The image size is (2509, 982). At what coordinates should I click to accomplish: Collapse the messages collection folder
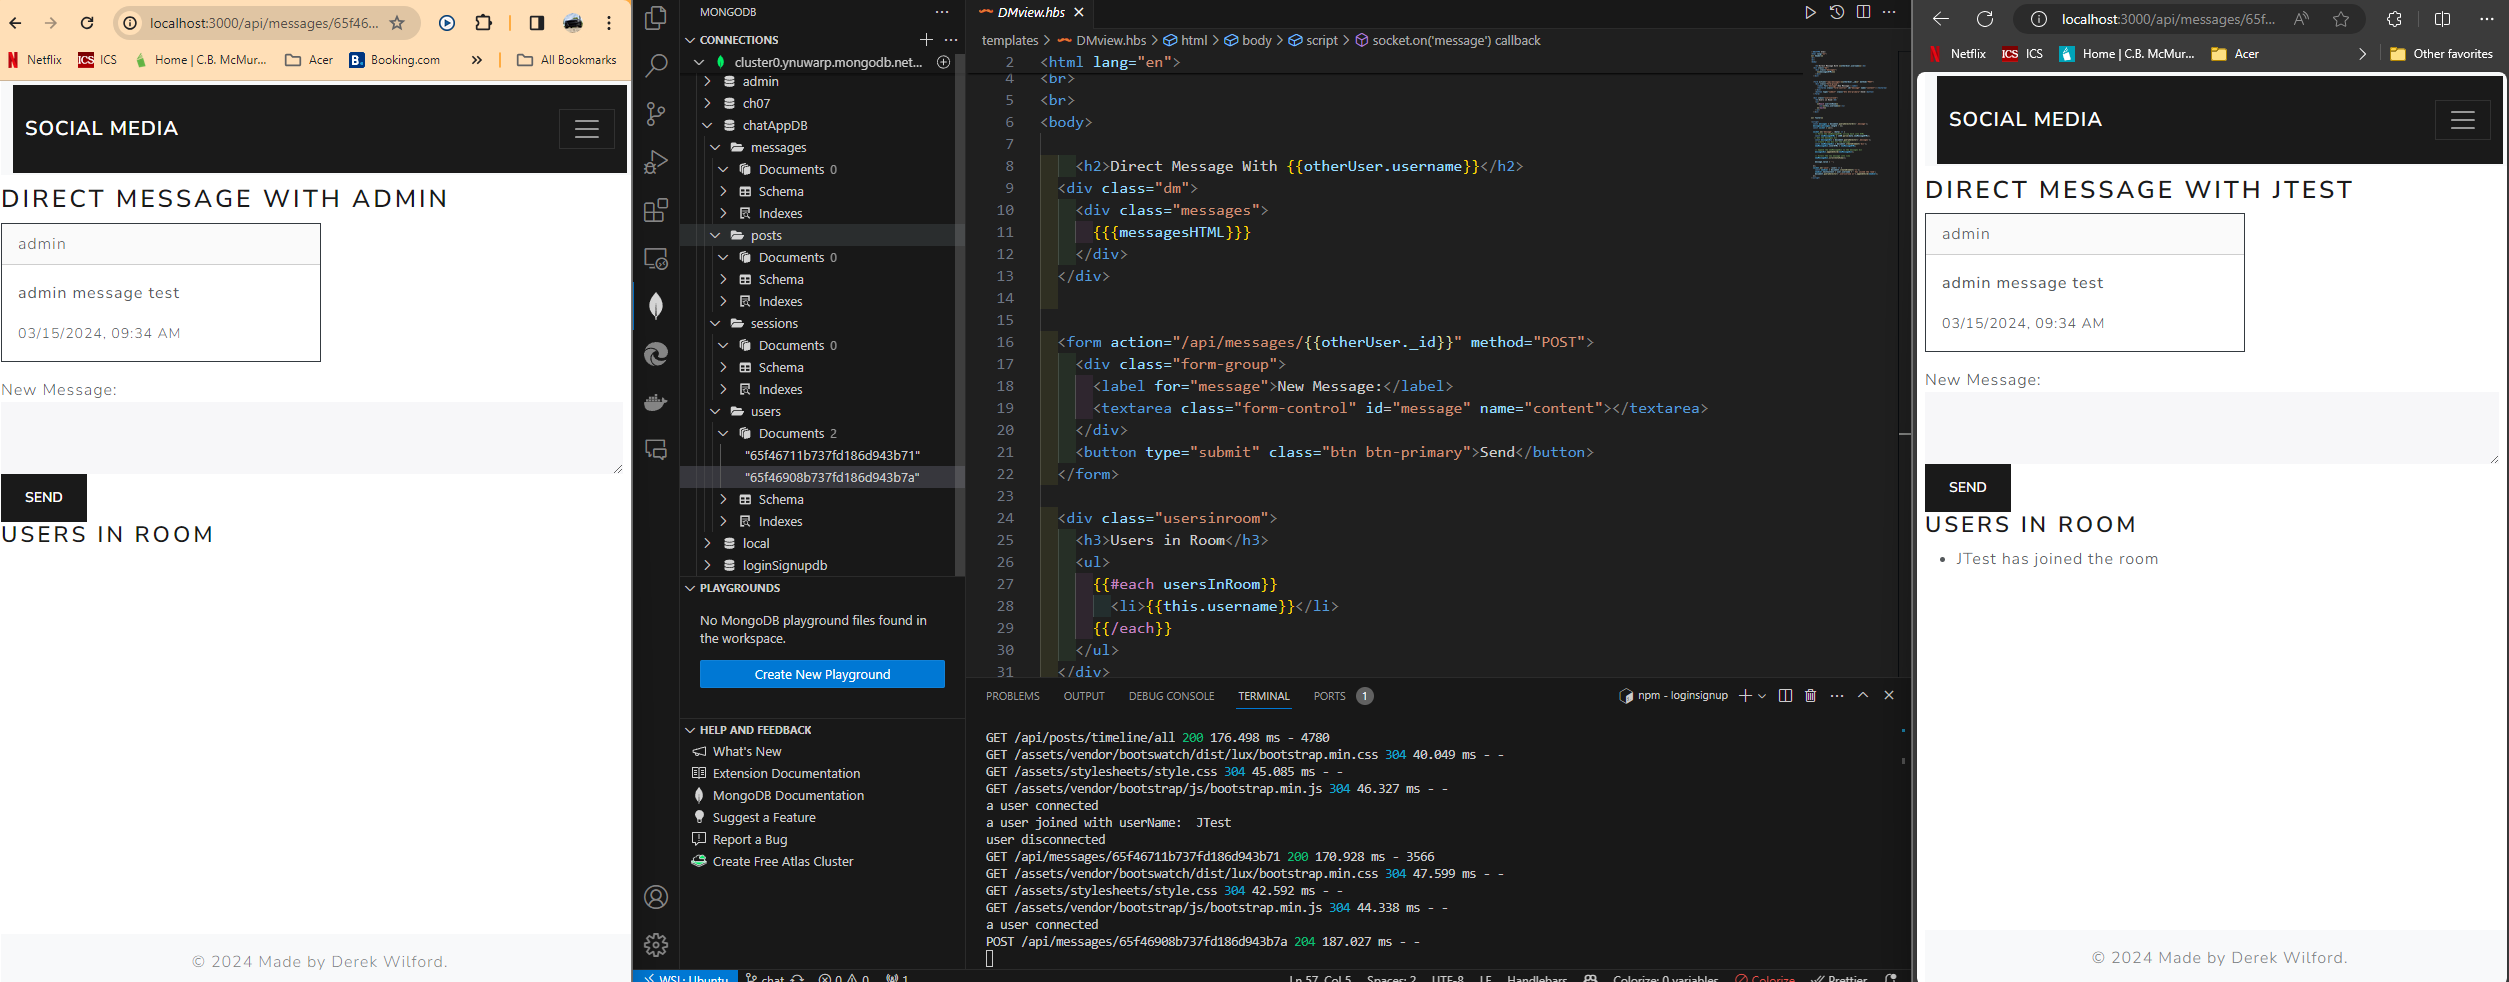coord(716,147)
